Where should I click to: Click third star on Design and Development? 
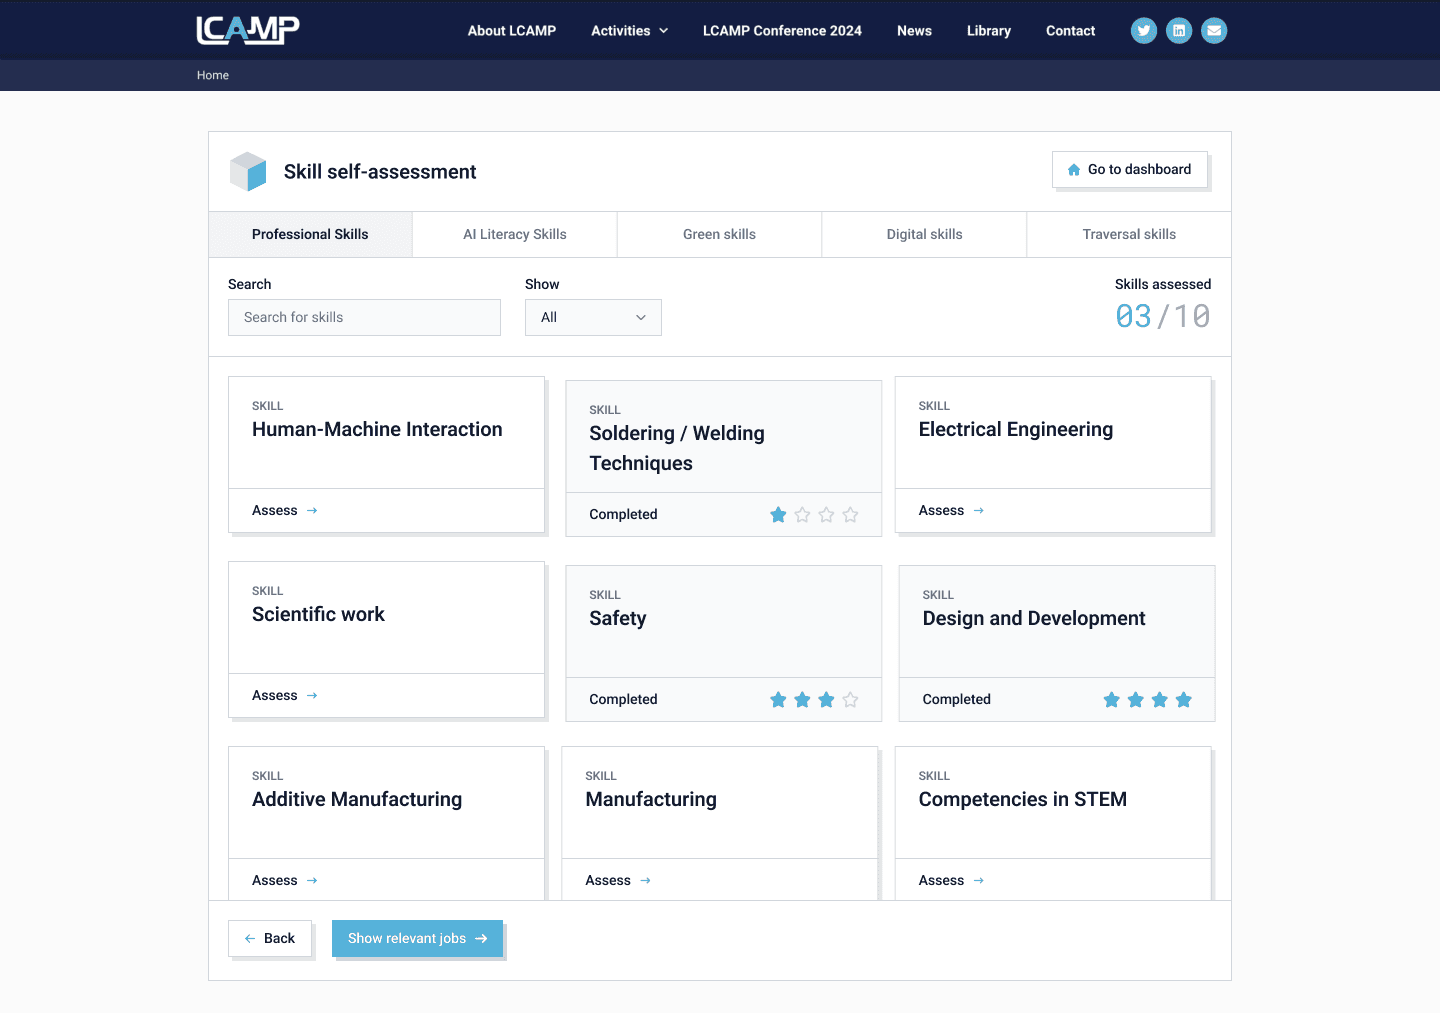click(x=1159, y=699)
